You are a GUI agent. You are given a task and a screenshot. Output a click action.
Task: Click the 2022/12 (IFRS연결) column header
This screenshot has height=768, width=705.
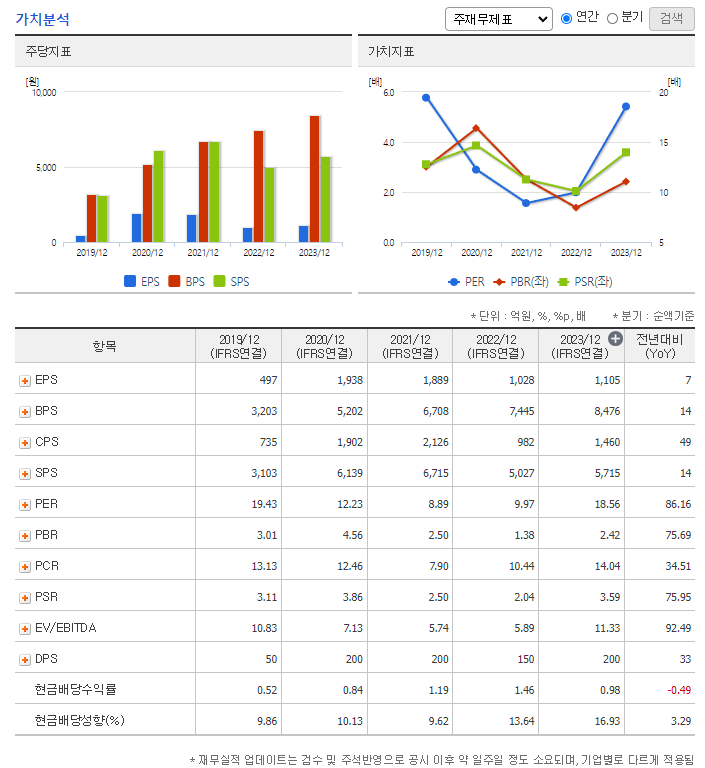pos(496,346)
